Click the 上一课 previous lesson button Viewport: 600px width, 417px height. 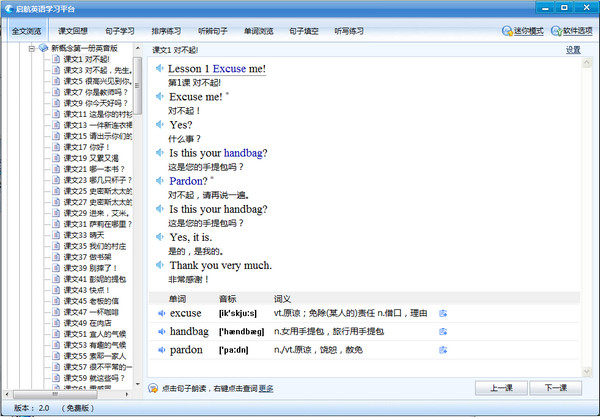tap(502, 388)
